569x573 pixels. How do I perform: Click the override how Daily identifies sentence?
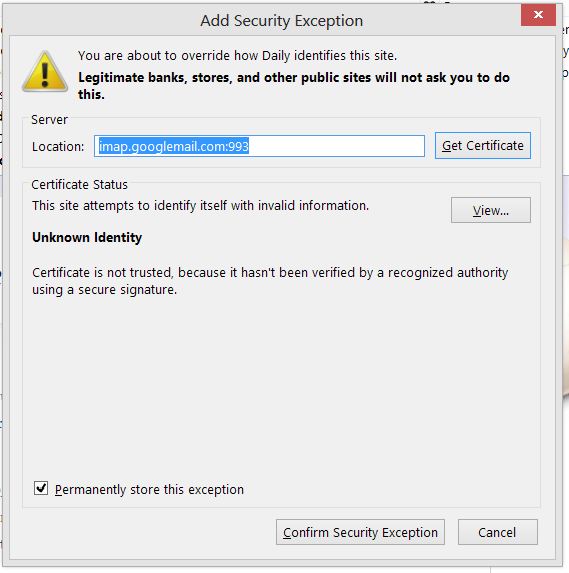tap(238, 56)
